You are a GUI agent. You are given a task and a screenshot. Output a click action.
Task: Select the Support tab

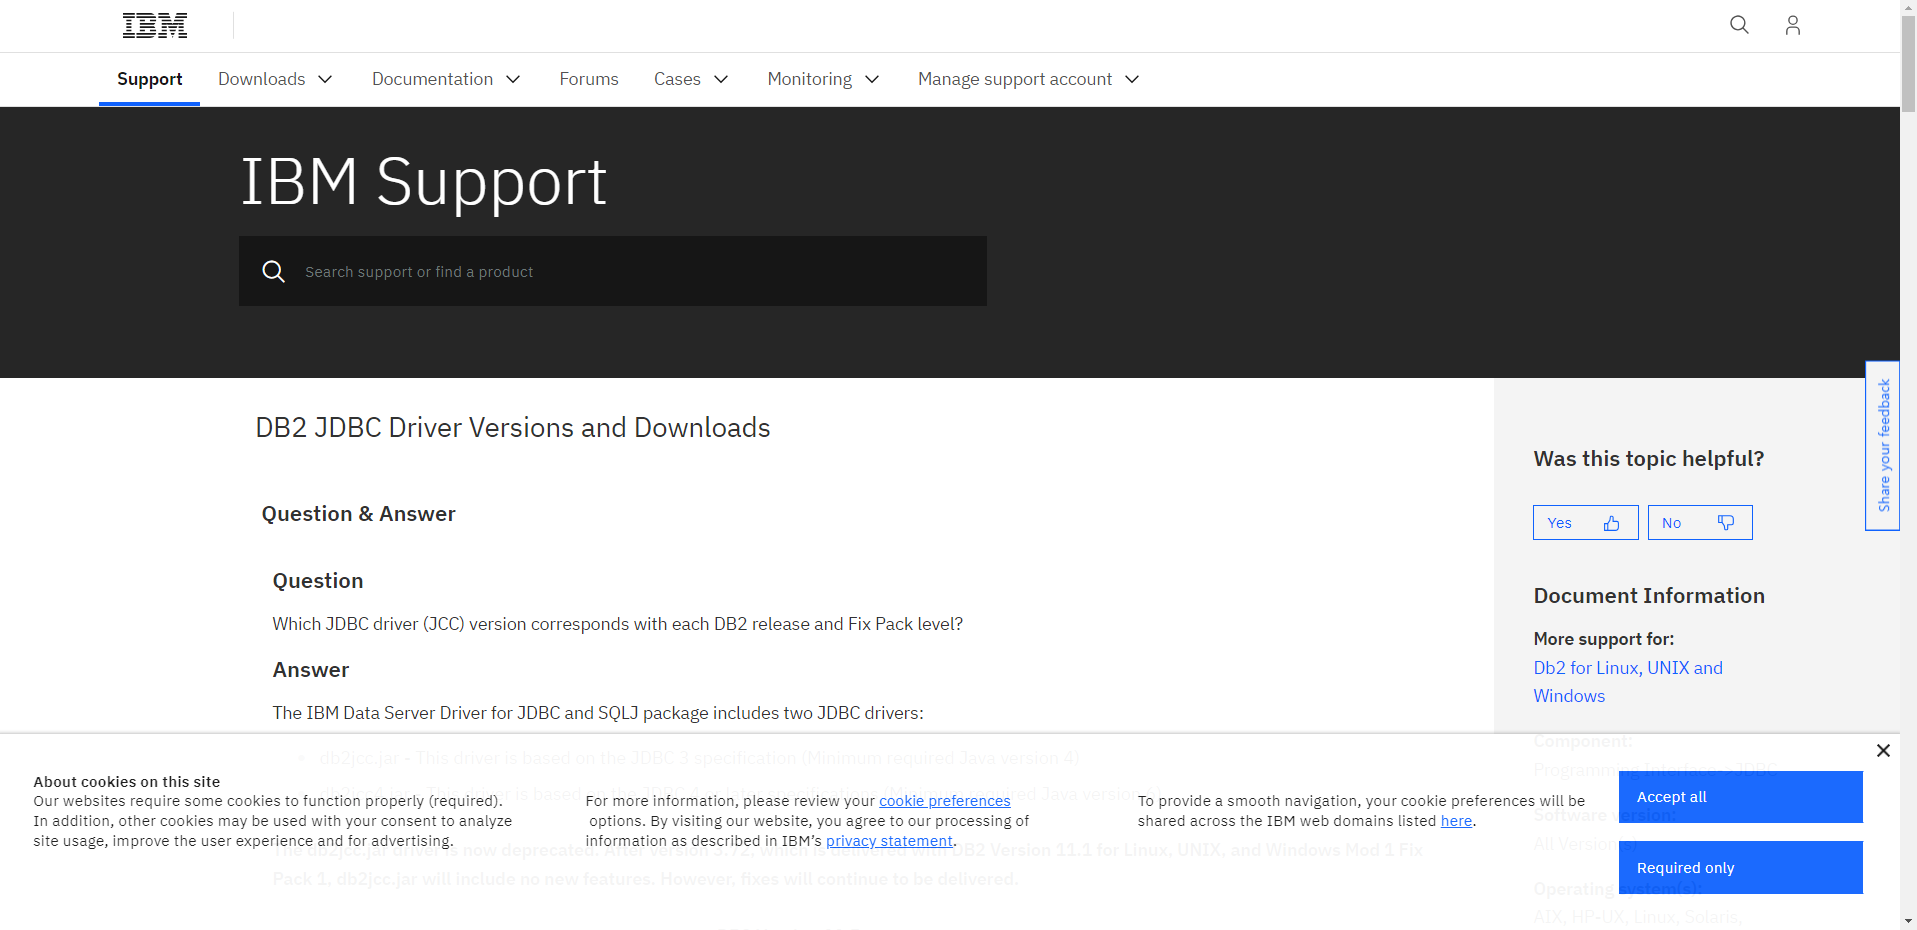(149, 79)
